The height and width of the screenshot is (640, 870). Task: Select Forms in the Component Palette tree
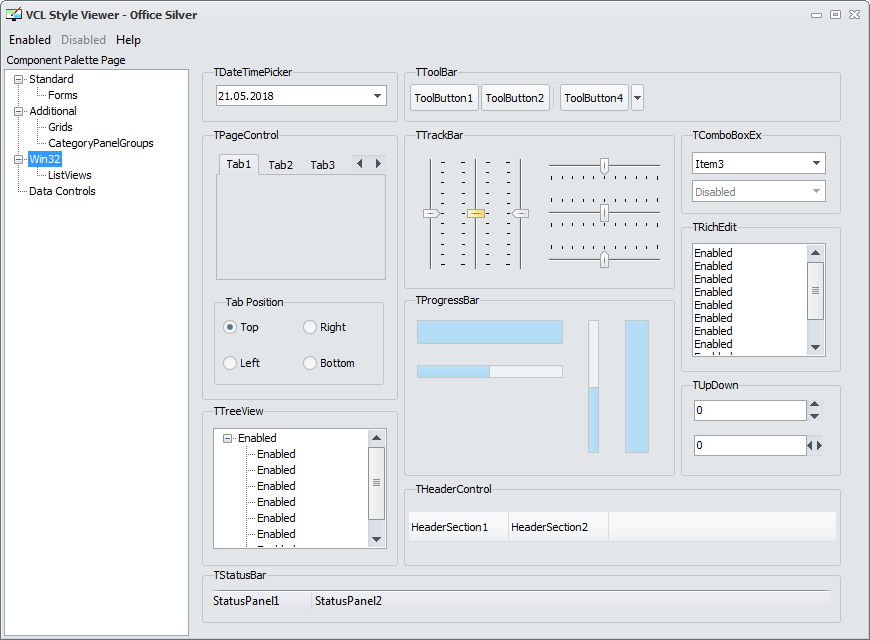63,95
